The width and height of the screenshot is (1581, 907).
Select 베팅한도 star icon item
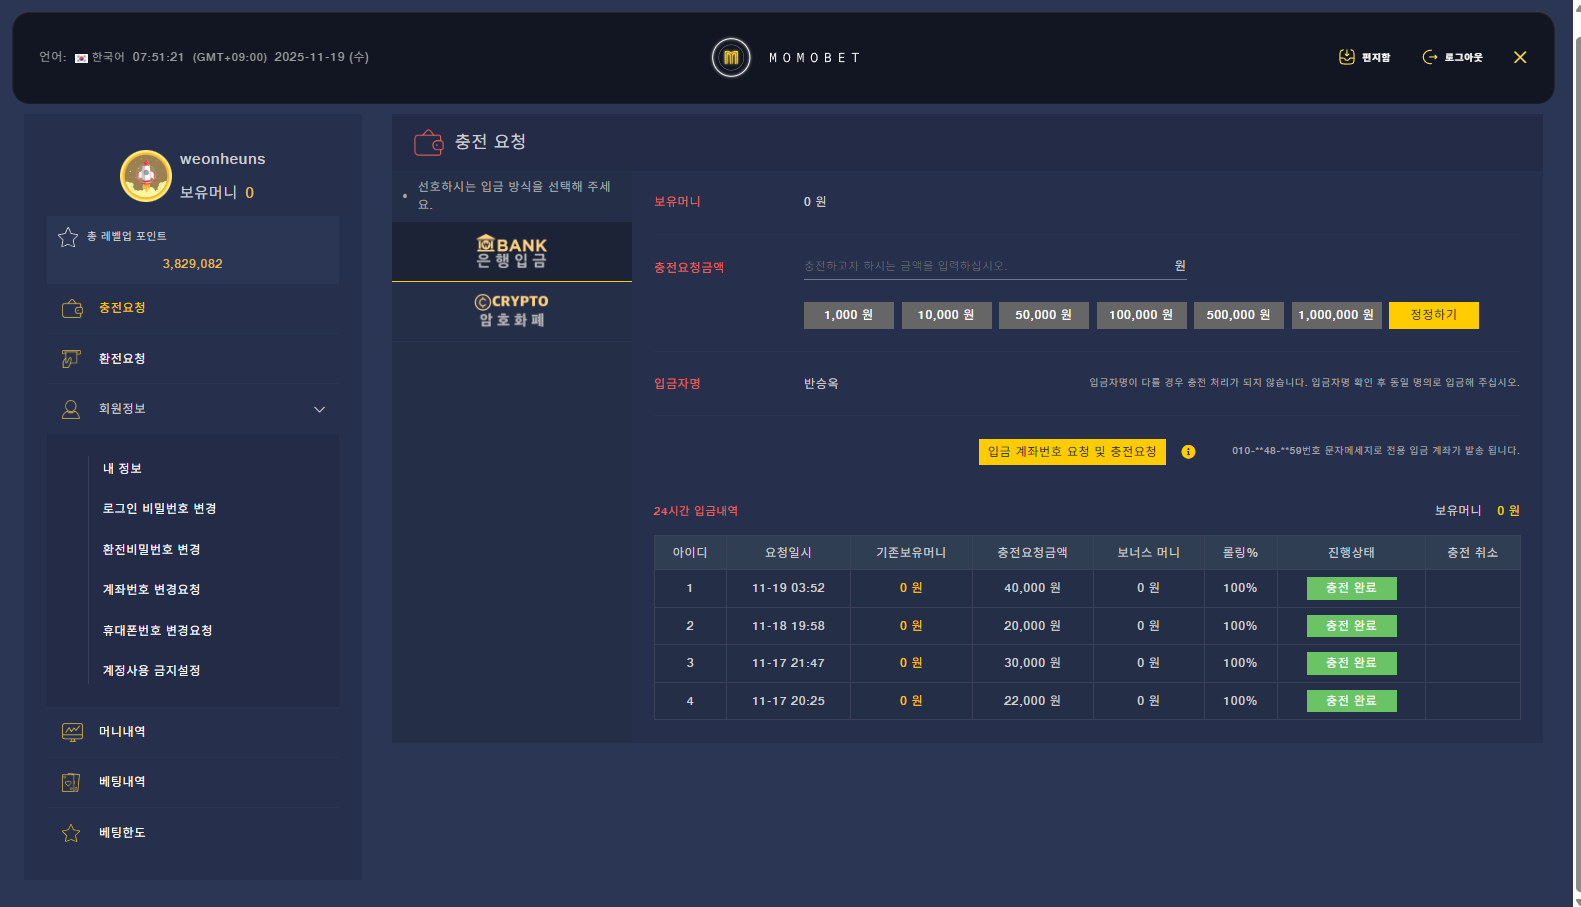click(71, 833)
